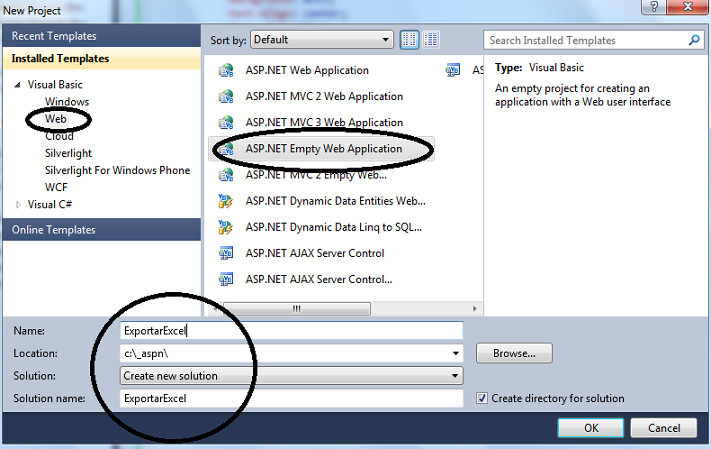The image size is (711, 449).
Task: Close the New Project dialog
Action: pos(687,7)
